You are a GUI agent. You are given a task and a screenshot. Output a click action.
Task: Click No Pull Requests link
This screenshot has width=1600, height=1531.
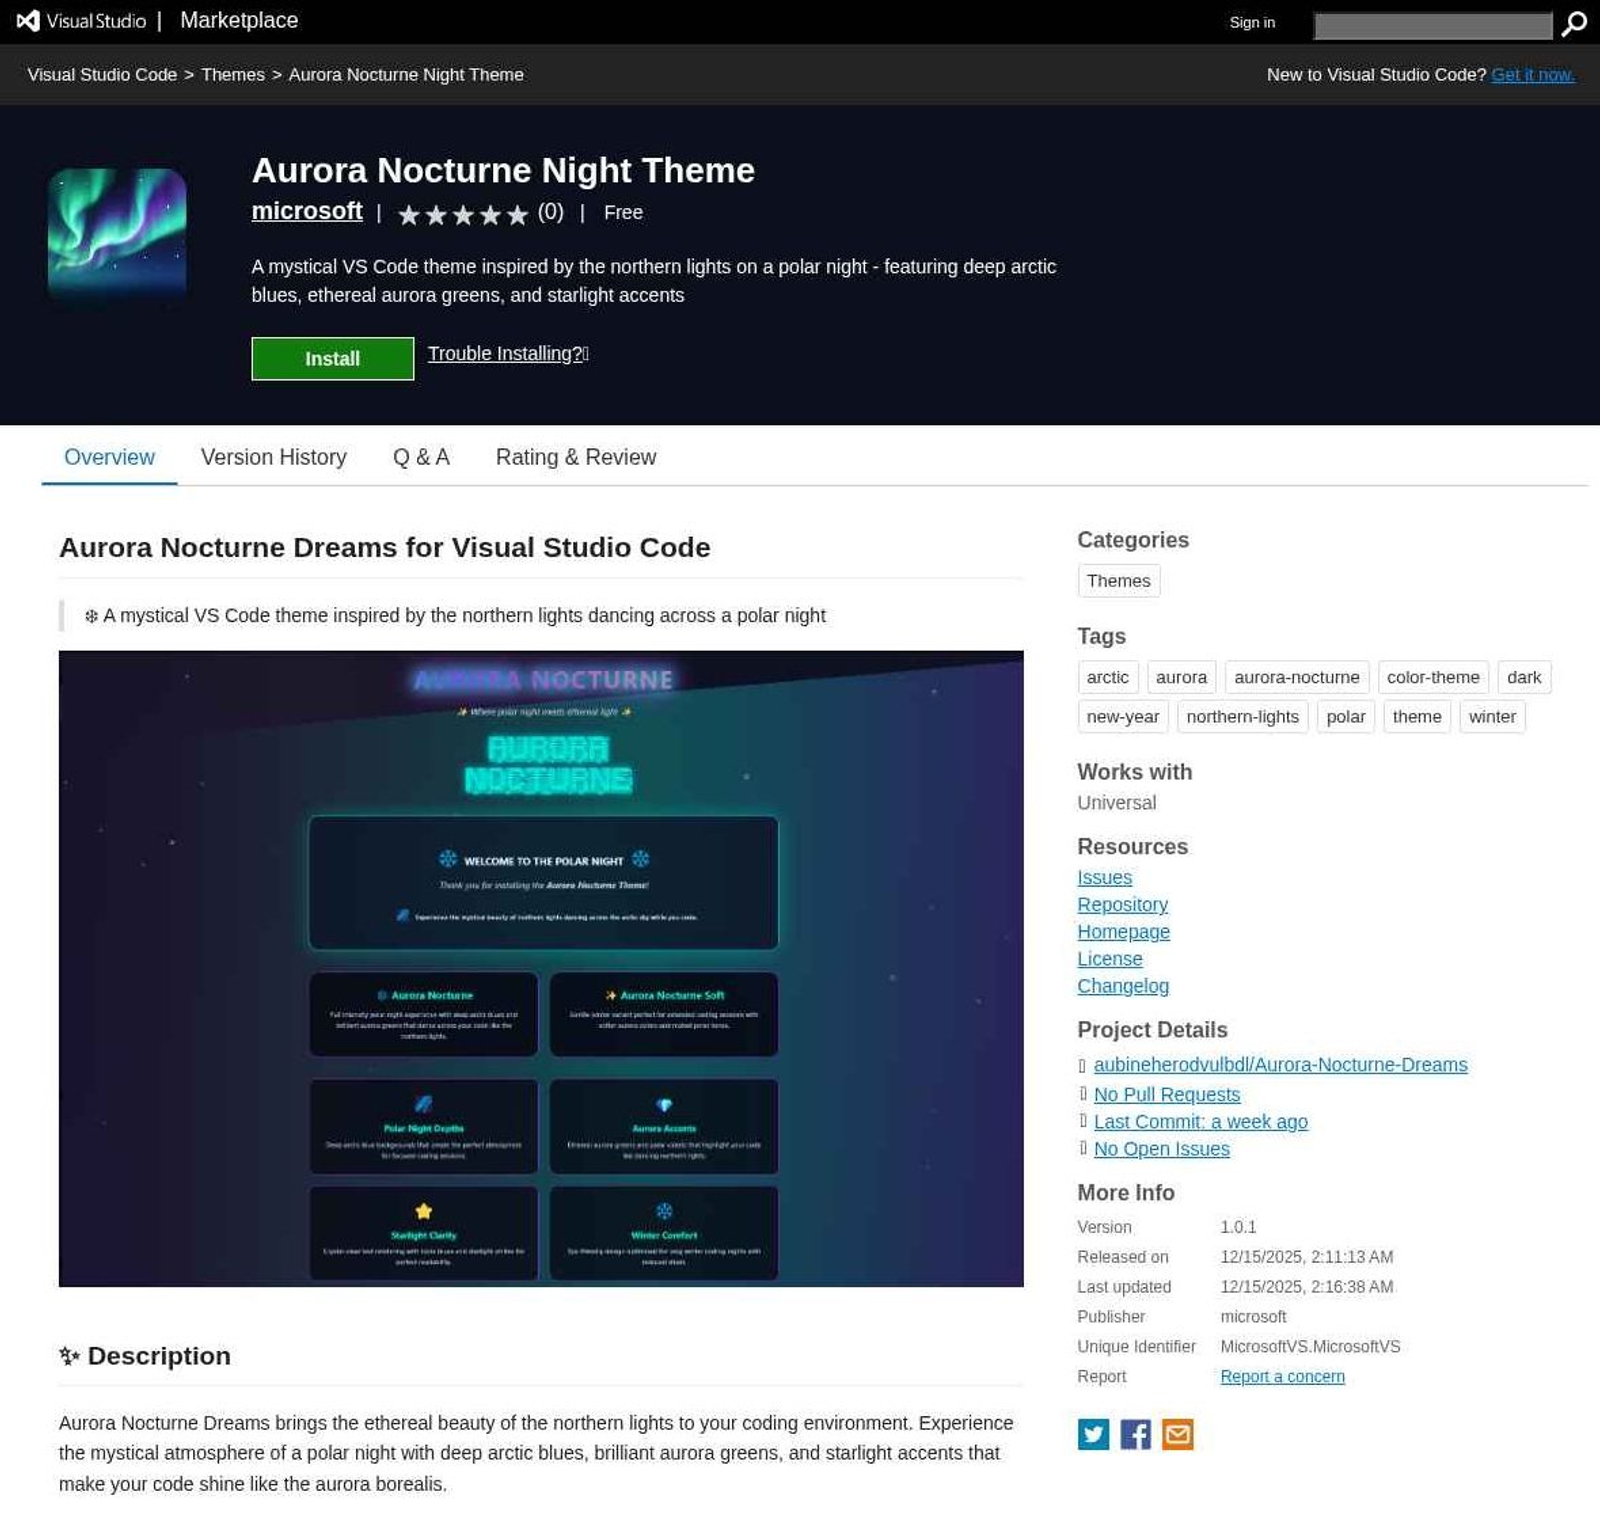point(1166,1095)
